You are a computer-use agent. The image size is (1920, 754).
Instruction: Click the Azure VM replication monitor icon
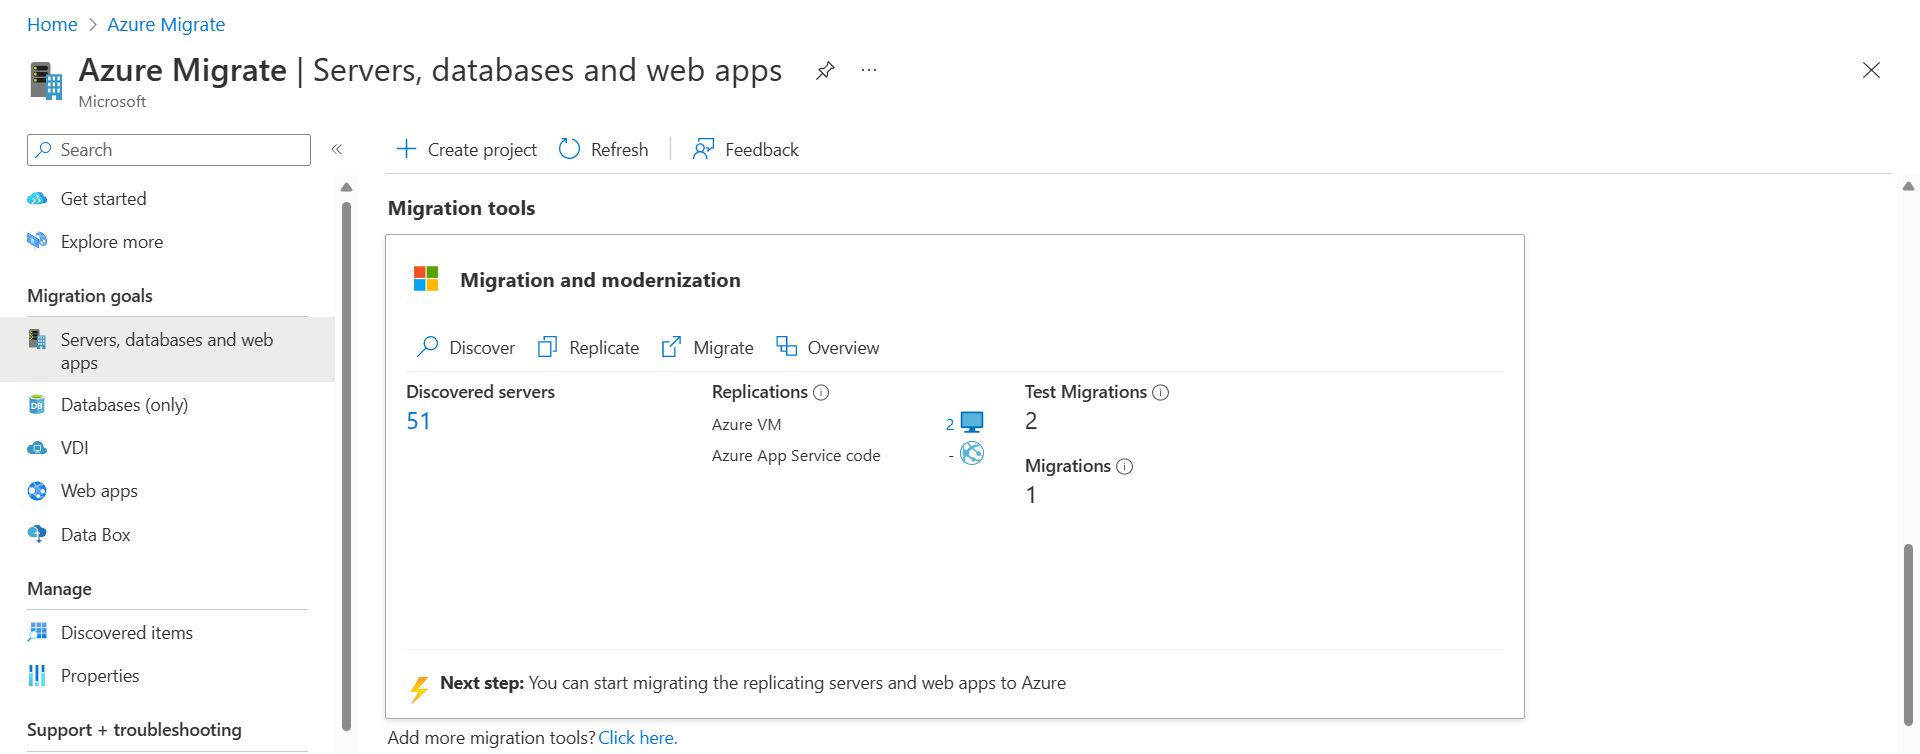pyautogui.click(x=972, y=422)
